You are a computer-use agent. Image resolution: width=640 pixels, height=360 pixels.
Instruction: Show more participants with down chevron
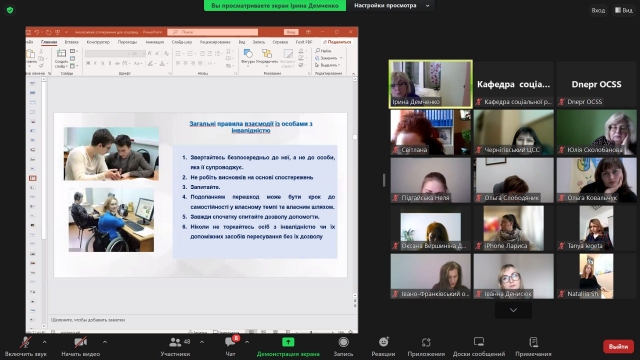[513, 310]
